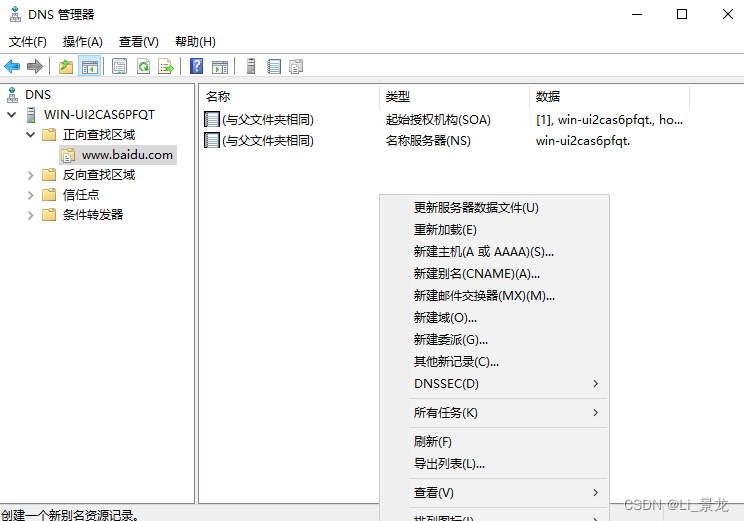
Task: Maximize the DNS Manager window
Action: click(x=682, y=14)
